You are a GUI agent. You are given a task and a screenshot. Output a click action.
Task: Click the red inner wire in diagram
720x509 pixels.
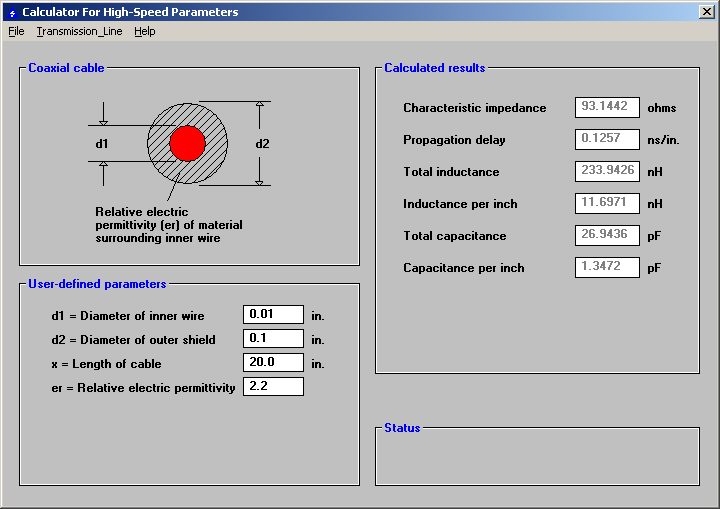pos(187,143)
